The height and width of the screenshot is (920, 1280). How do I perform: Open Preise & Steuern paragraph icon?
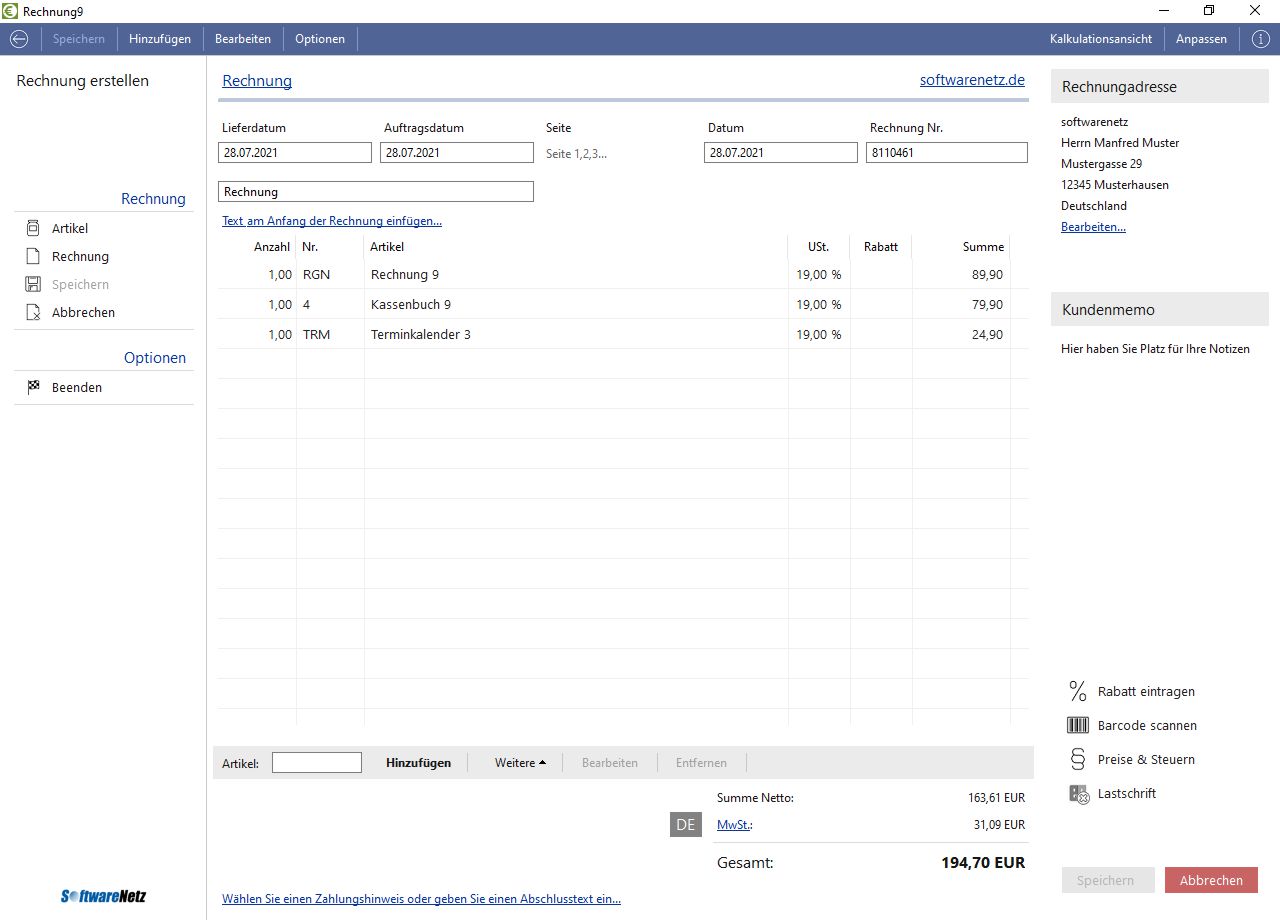click(1078, 759)
